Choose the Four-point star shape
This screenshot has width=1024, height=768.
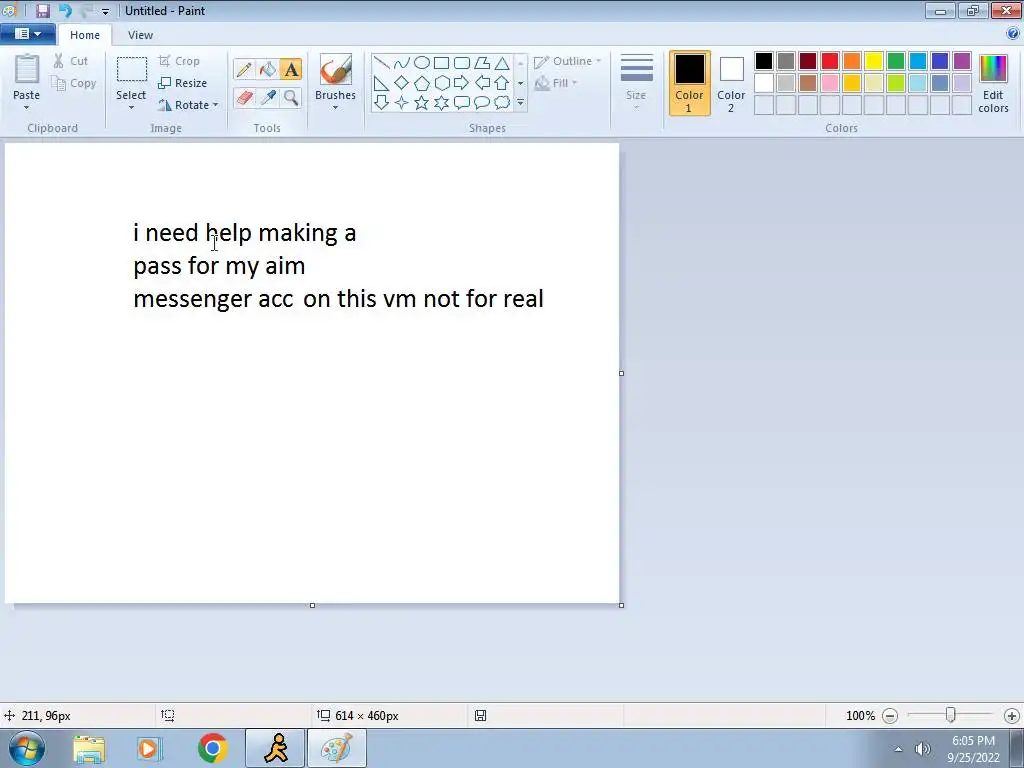[x=402, y=103]
